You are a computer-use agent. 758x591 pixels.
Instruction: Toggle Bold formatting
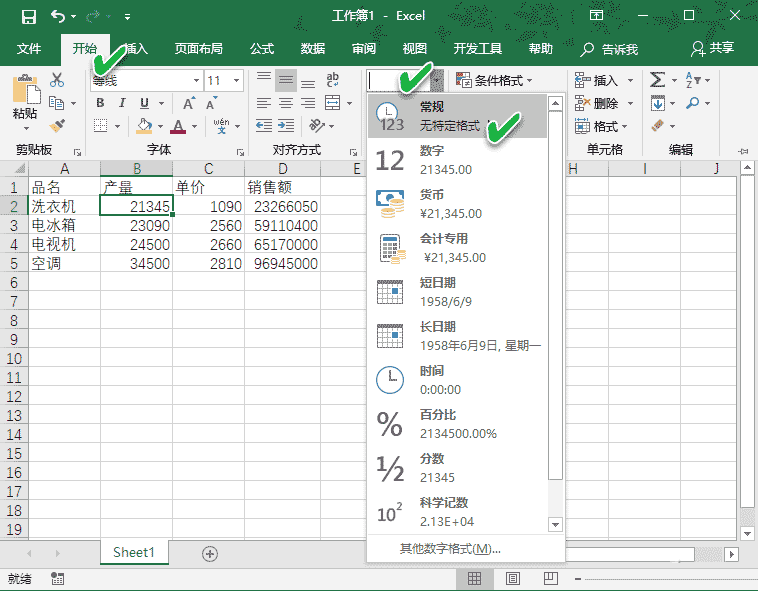point(100,103)
